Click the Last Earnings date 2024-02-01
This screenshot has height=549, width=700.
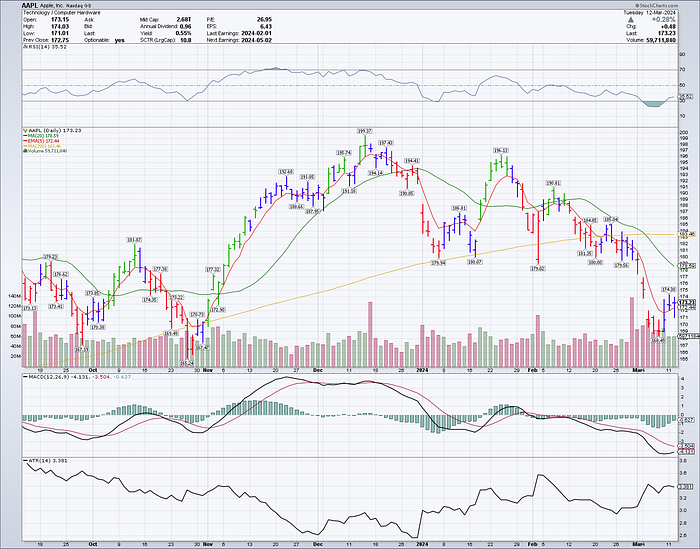click(x=257, y=33)
